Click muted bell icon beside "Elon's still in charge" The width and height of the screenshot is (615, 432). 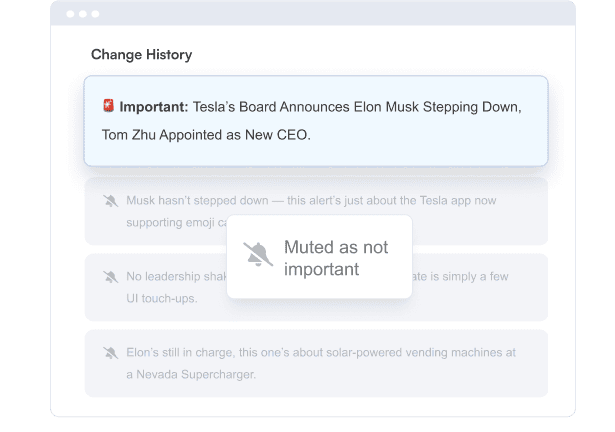point(110,352)
